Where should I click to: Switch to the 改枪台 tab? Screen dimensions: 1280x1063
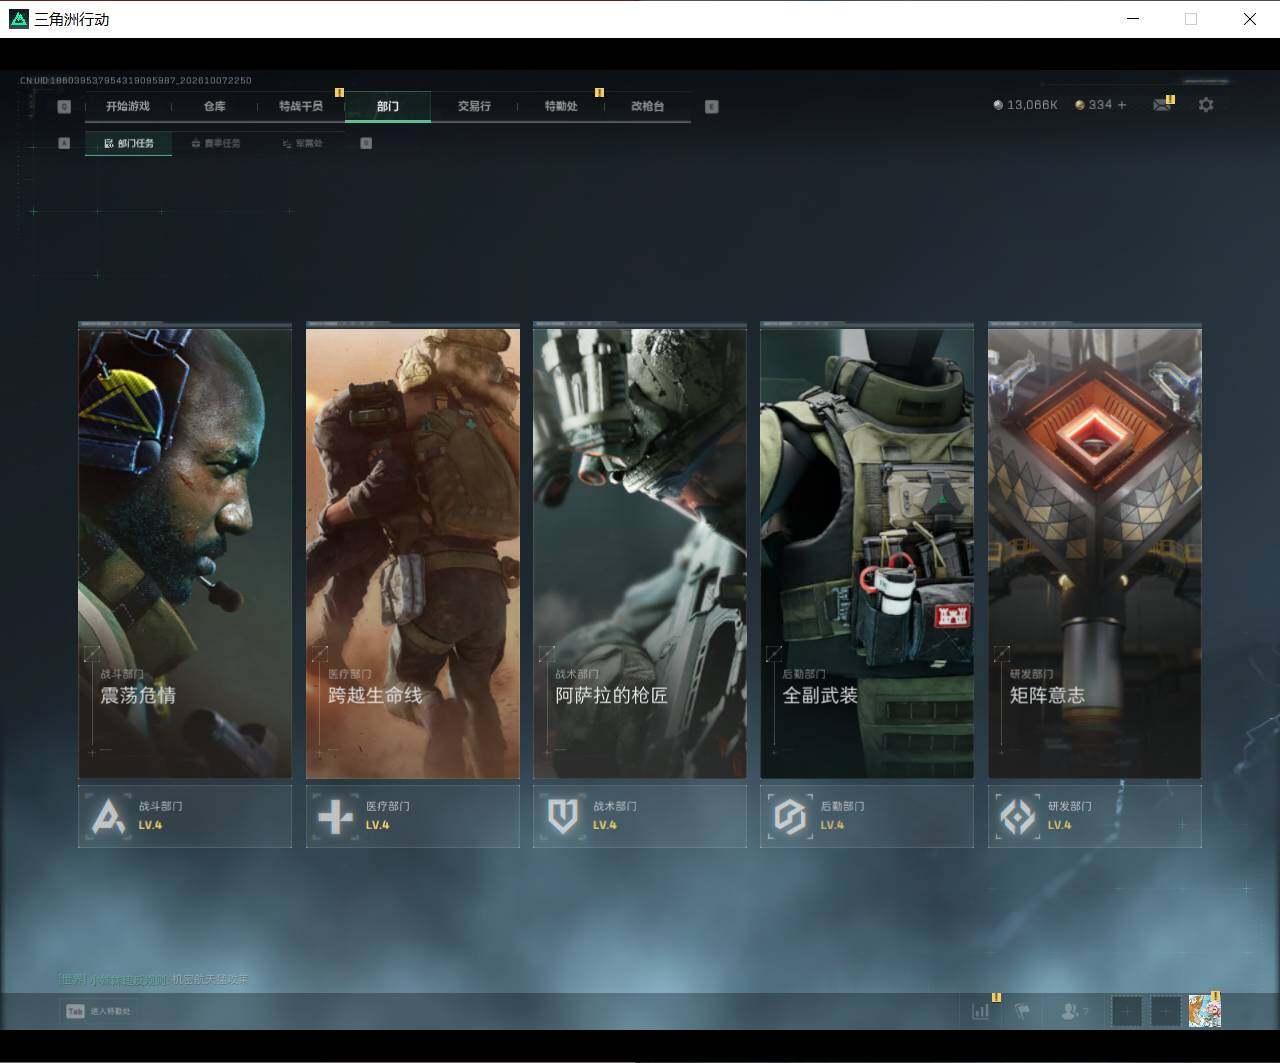coord(647,106)
